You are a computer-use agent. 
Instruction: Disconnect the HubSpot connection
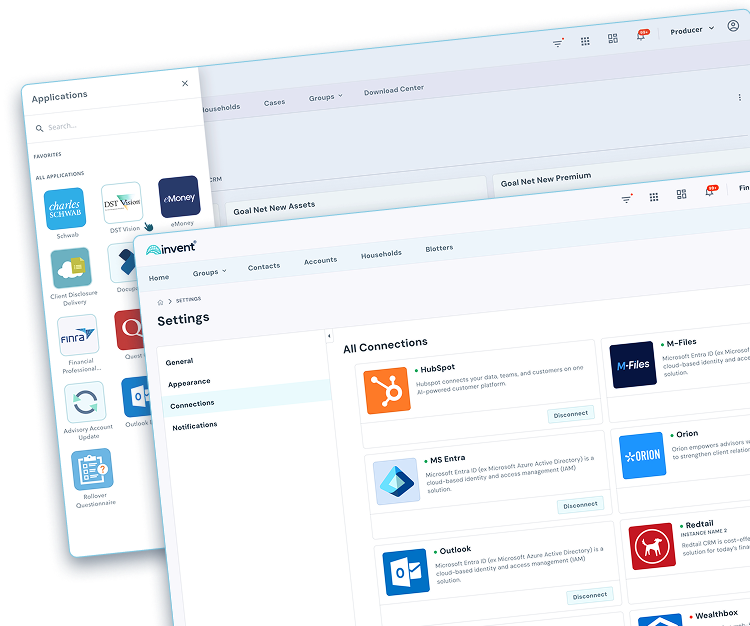coord(570,414)
